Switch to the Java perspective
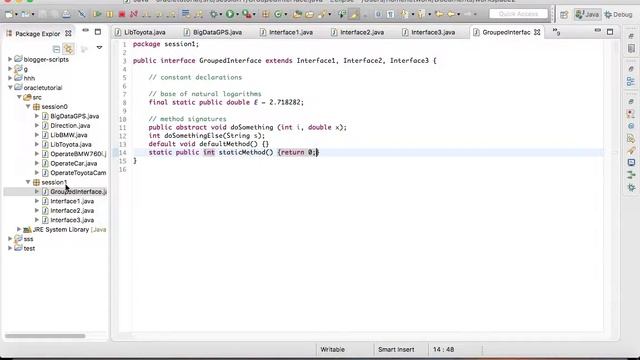The height and width of the screenshot is (360, 640). coord(587,15)
